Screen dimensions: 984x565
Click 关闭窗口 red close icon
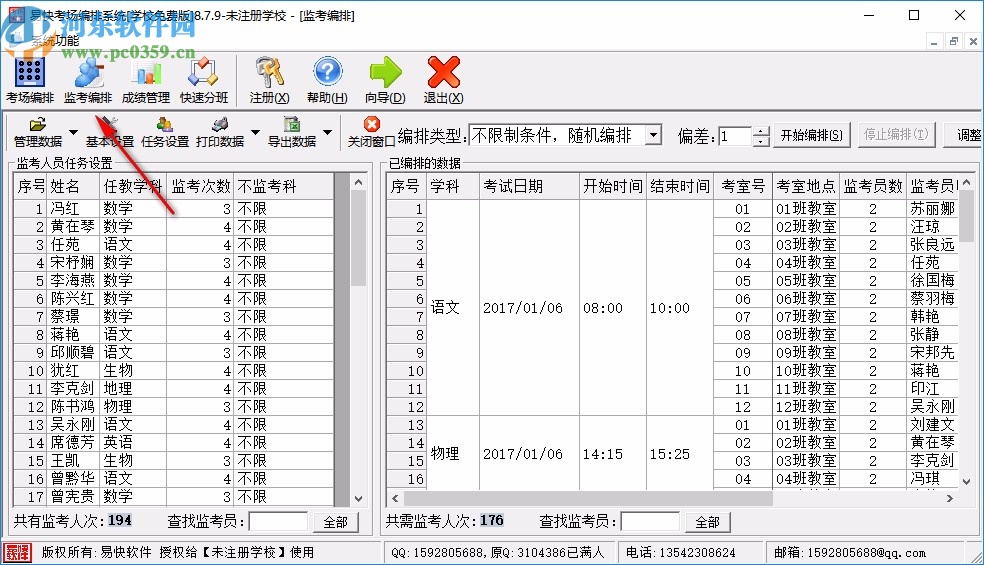pyautogui.click(x=372, y=124)
